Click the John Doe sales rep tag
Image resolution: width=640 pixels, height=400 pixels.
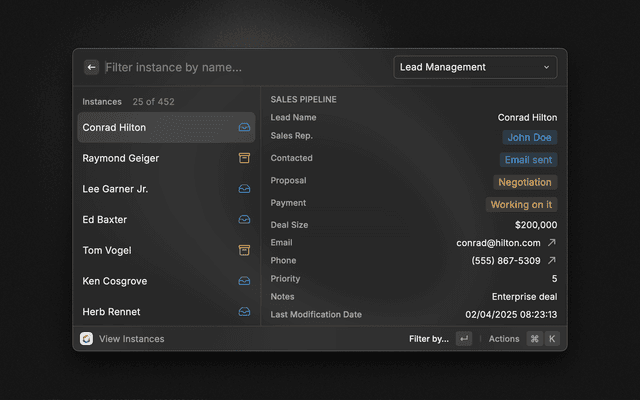click(x=529, y=138)
